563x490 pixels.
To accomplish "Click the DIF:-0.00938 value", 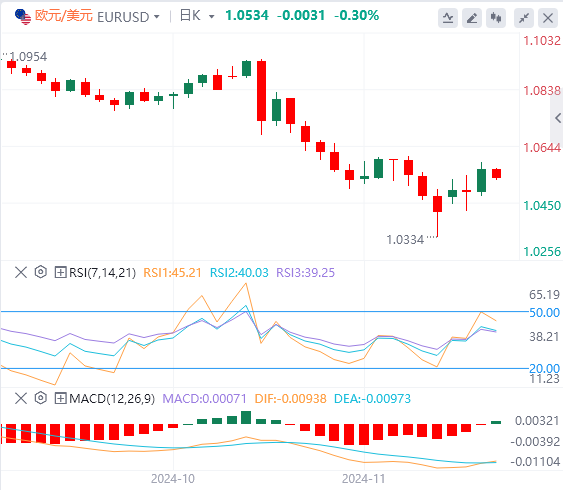I will [x=290, y=399].
